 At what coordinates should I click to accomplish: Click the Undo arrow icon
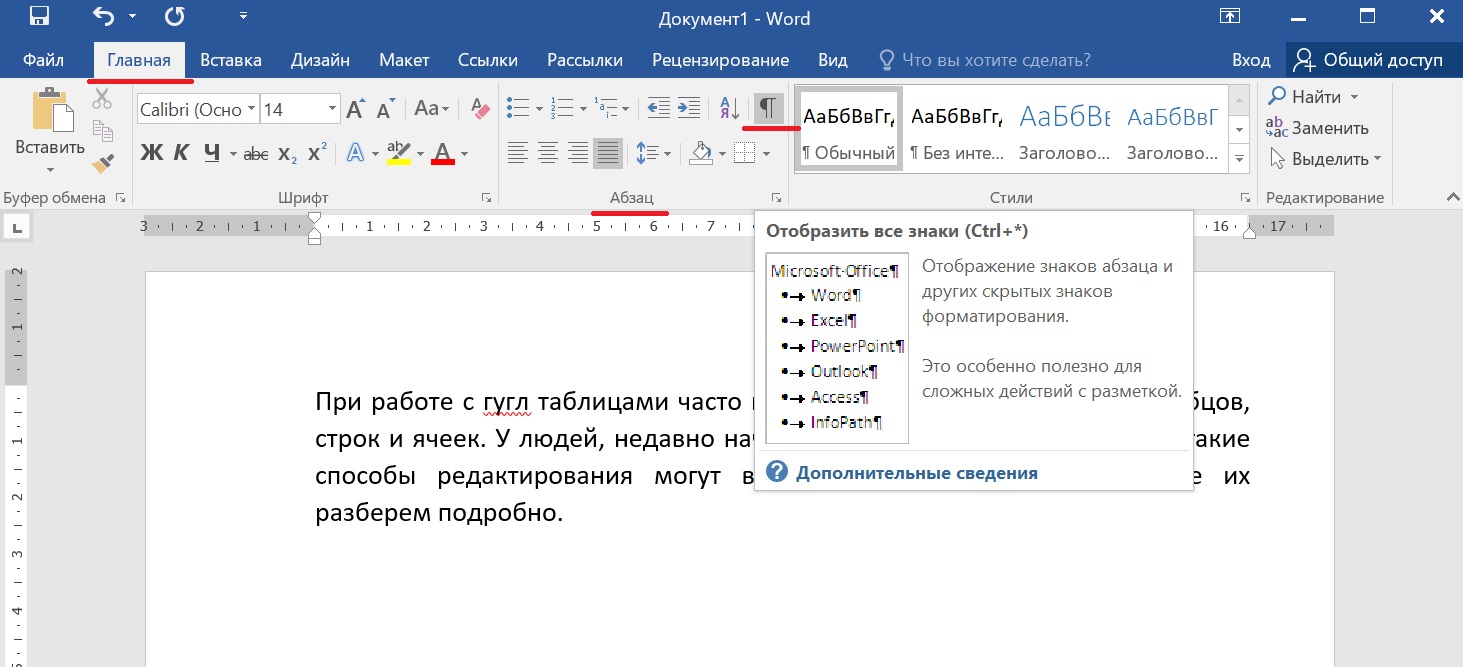[x=103, y=17]
